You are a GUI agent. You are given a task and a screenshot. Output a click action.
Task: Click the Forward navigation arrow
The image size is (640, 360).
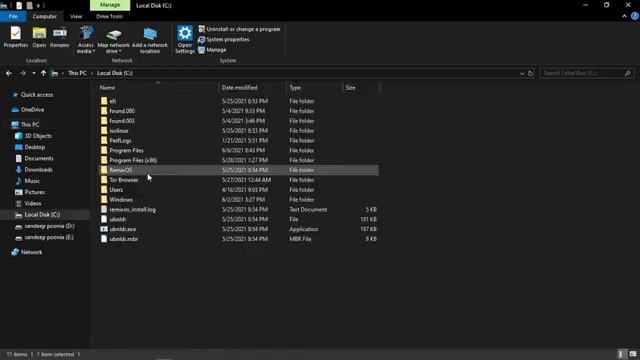(x=23, y=73)
